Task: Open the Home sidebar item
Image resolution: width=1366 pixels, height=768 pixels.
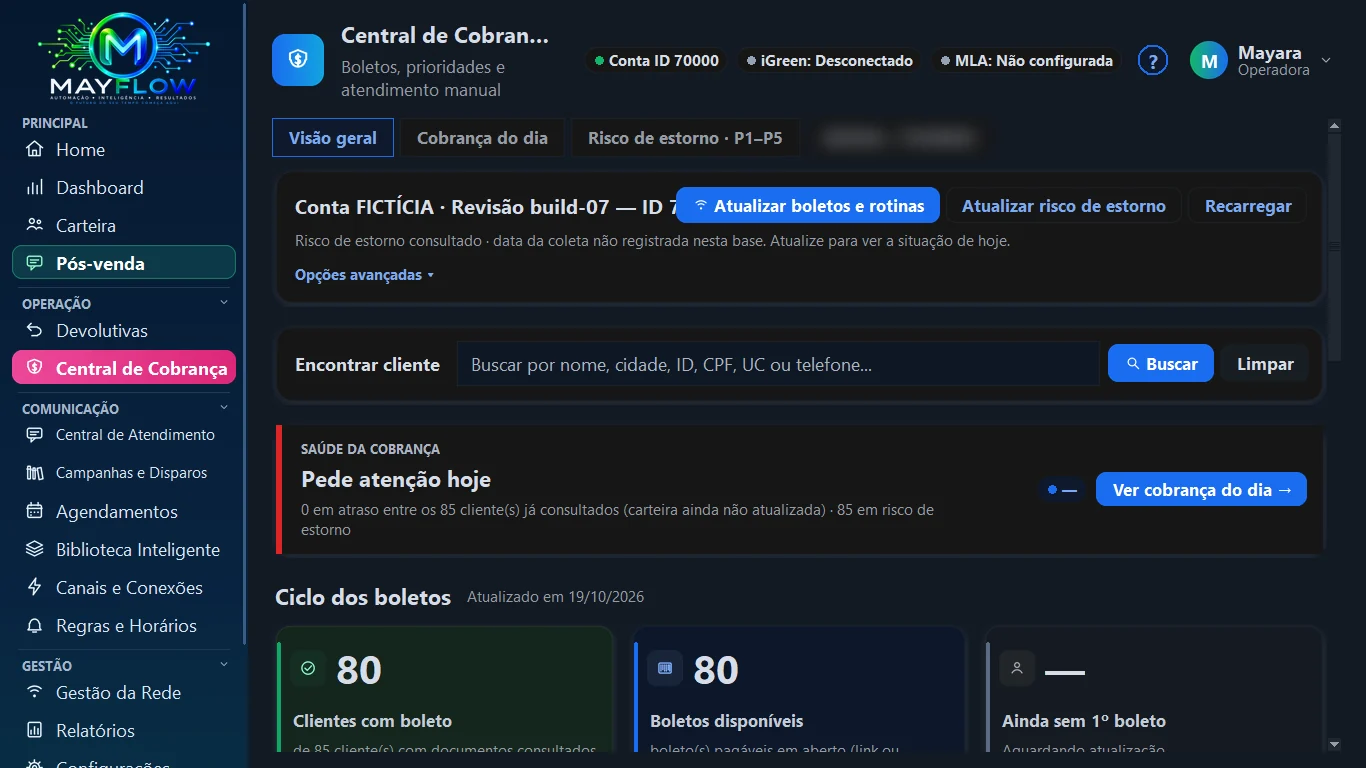Action: (x=124, y=150)
